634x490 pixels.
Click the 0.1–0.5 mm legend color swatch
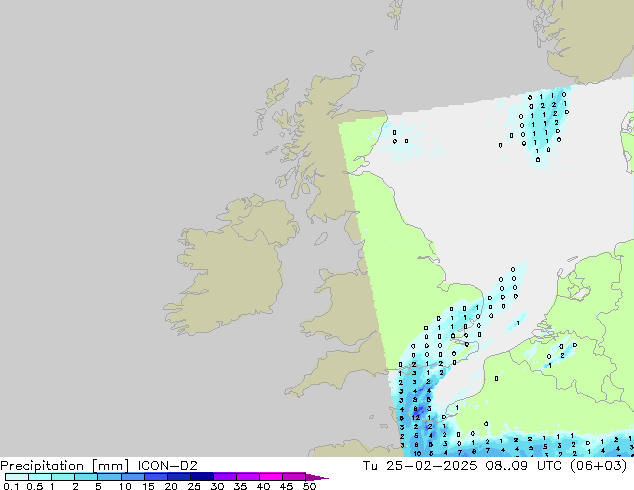(17, 477)
